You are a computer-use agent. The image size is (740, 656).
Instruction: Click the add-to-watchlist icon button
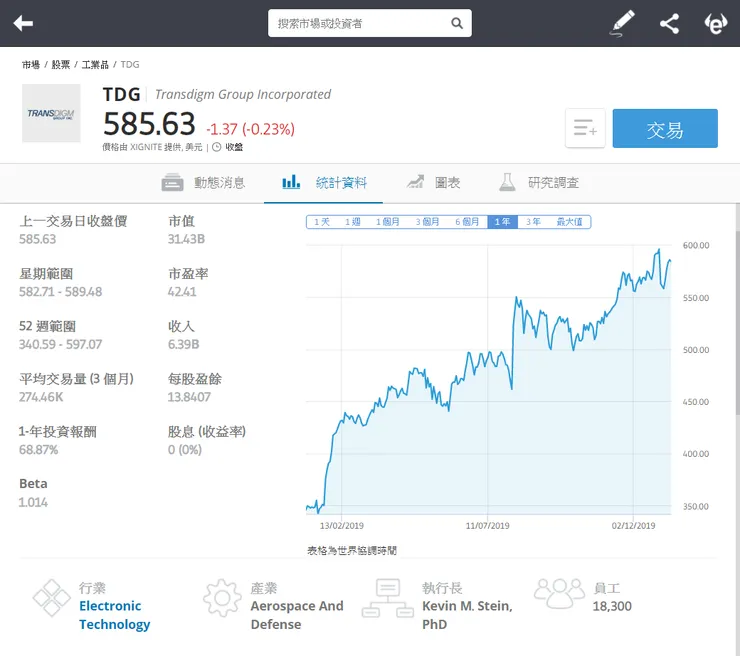585,128
